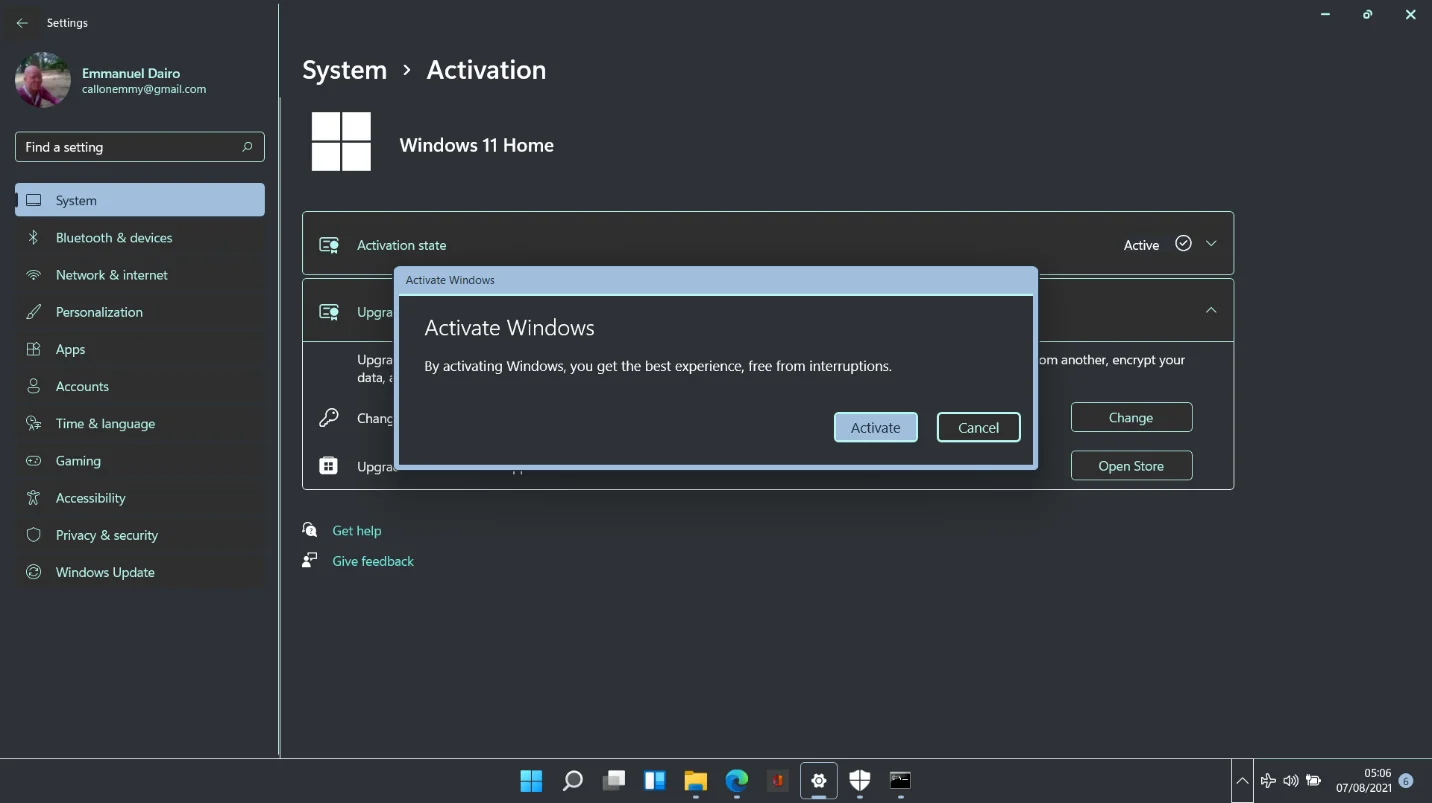
Task: Open the Widgets panel from the taskbar
Action: pyautogui.click(x=654, y=781)
